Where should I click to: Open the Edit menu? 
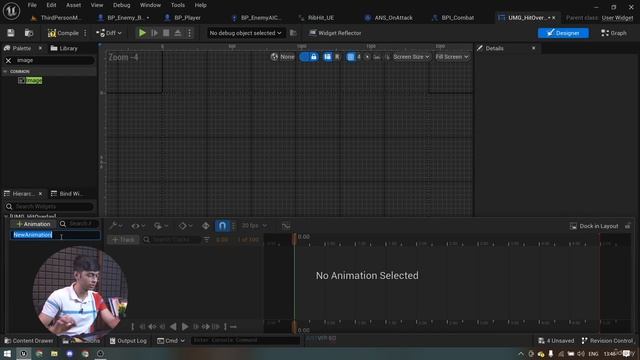click(51, 5)
